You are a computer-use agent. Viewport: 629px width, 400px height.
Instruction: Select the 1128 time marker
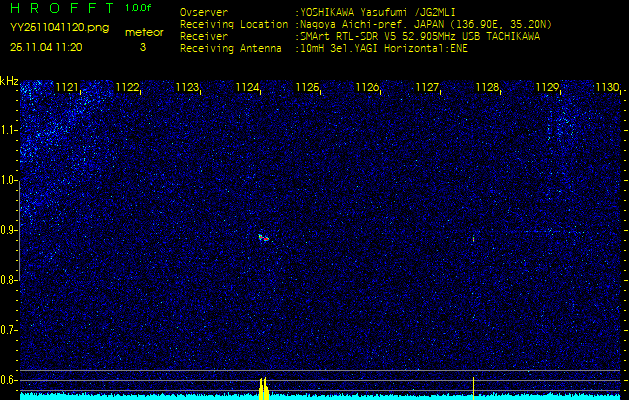tap(487, 88)
